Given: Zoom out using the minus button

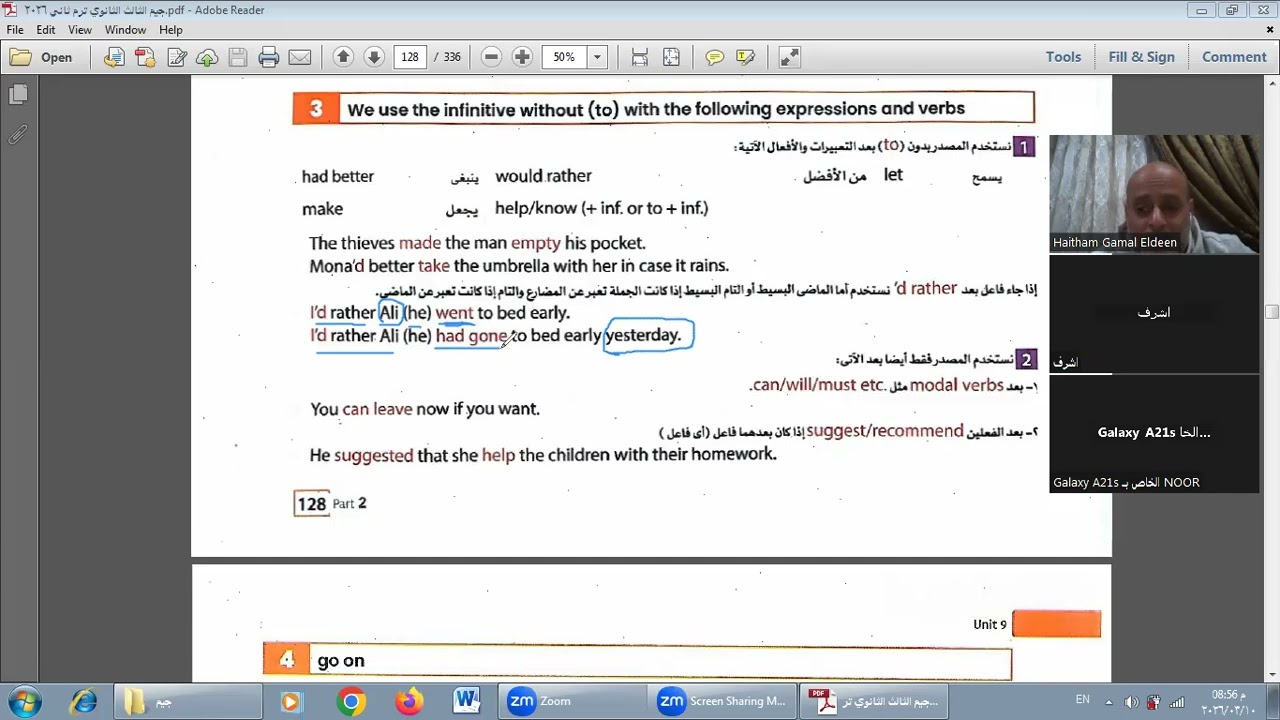Looking at the screenshot, I should 491,57.
